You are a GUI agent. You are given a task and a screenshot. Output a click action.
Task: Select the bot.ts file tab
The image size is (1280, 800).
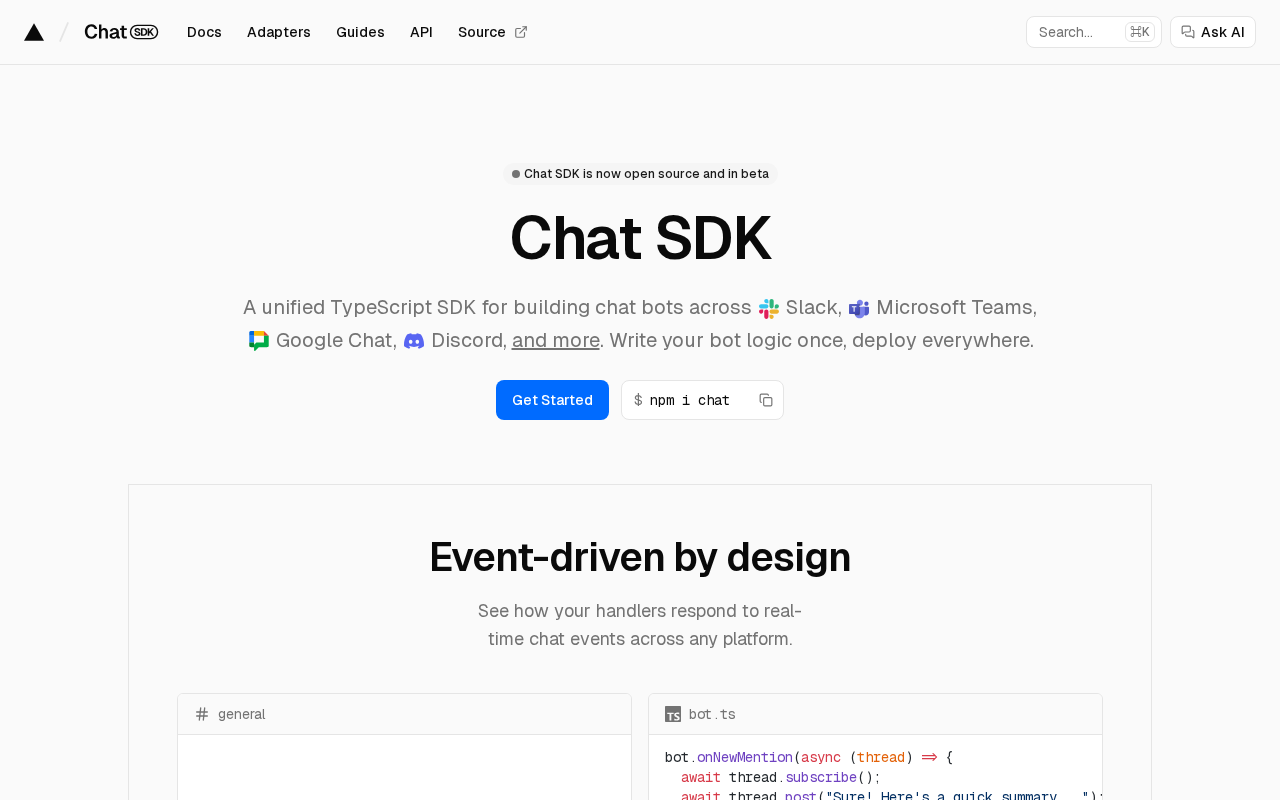click(x=875, y=714)
